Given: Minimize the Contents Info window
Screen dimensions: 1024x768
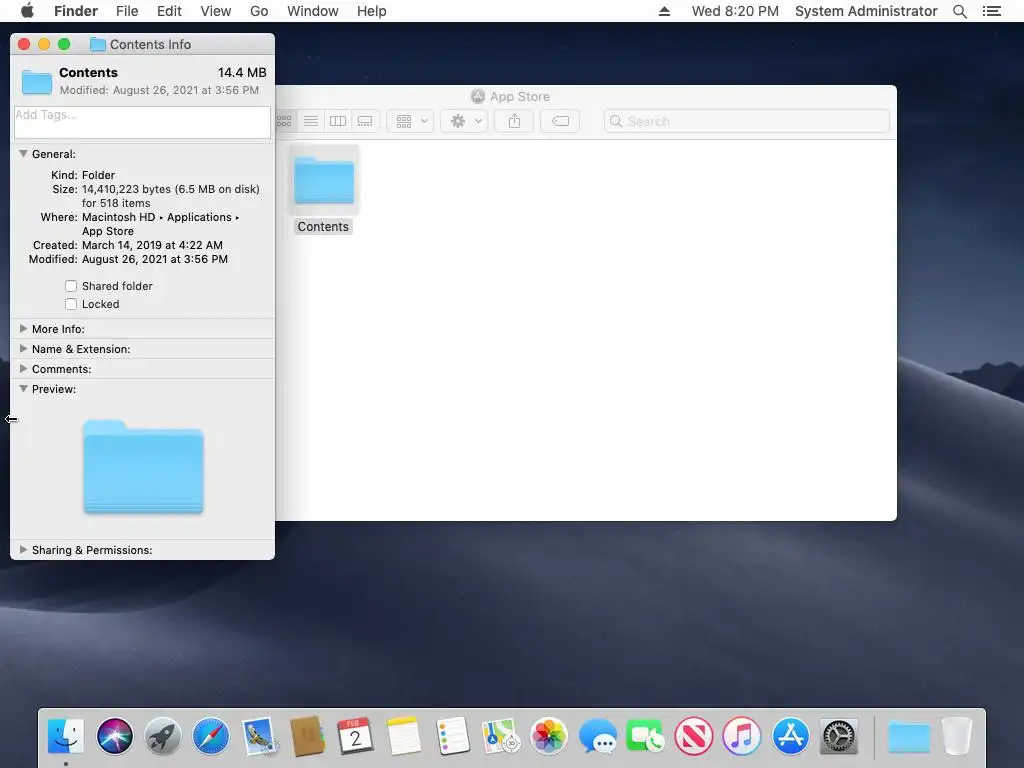Looking at the screenshot, I should (x=44, y=44).
